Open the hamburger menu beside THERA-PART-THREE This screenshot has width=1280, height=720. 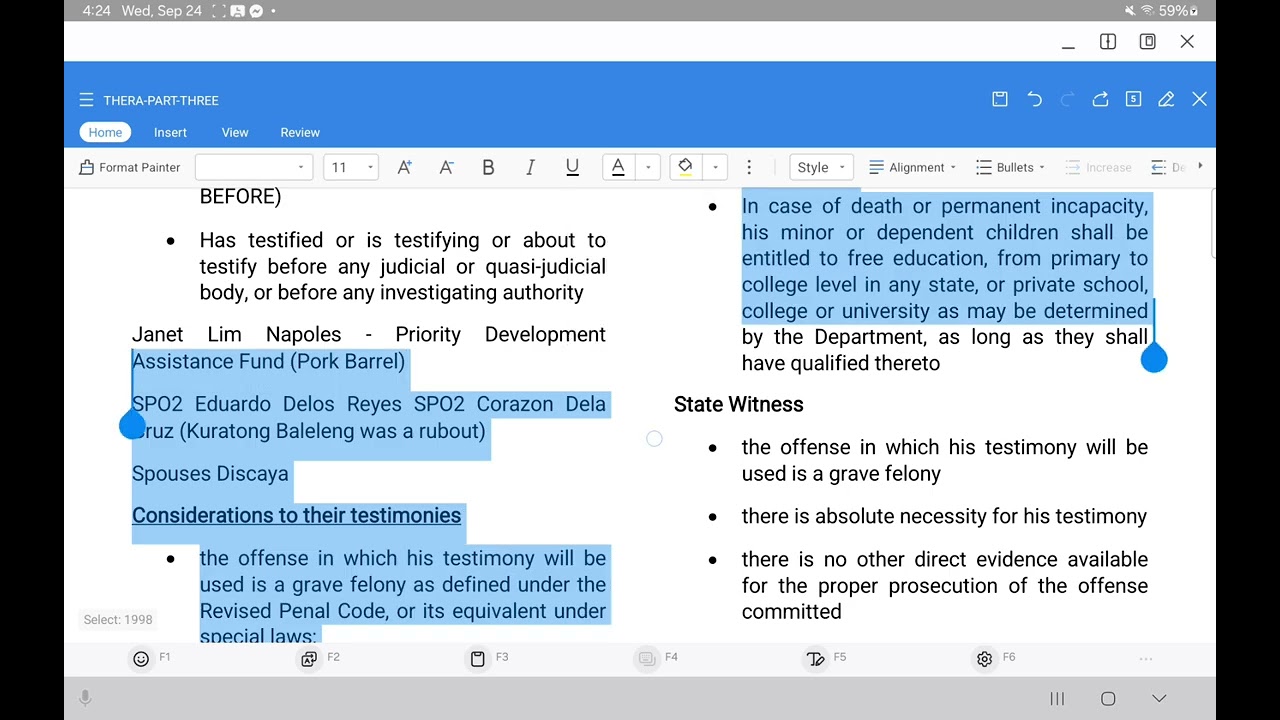86,100
